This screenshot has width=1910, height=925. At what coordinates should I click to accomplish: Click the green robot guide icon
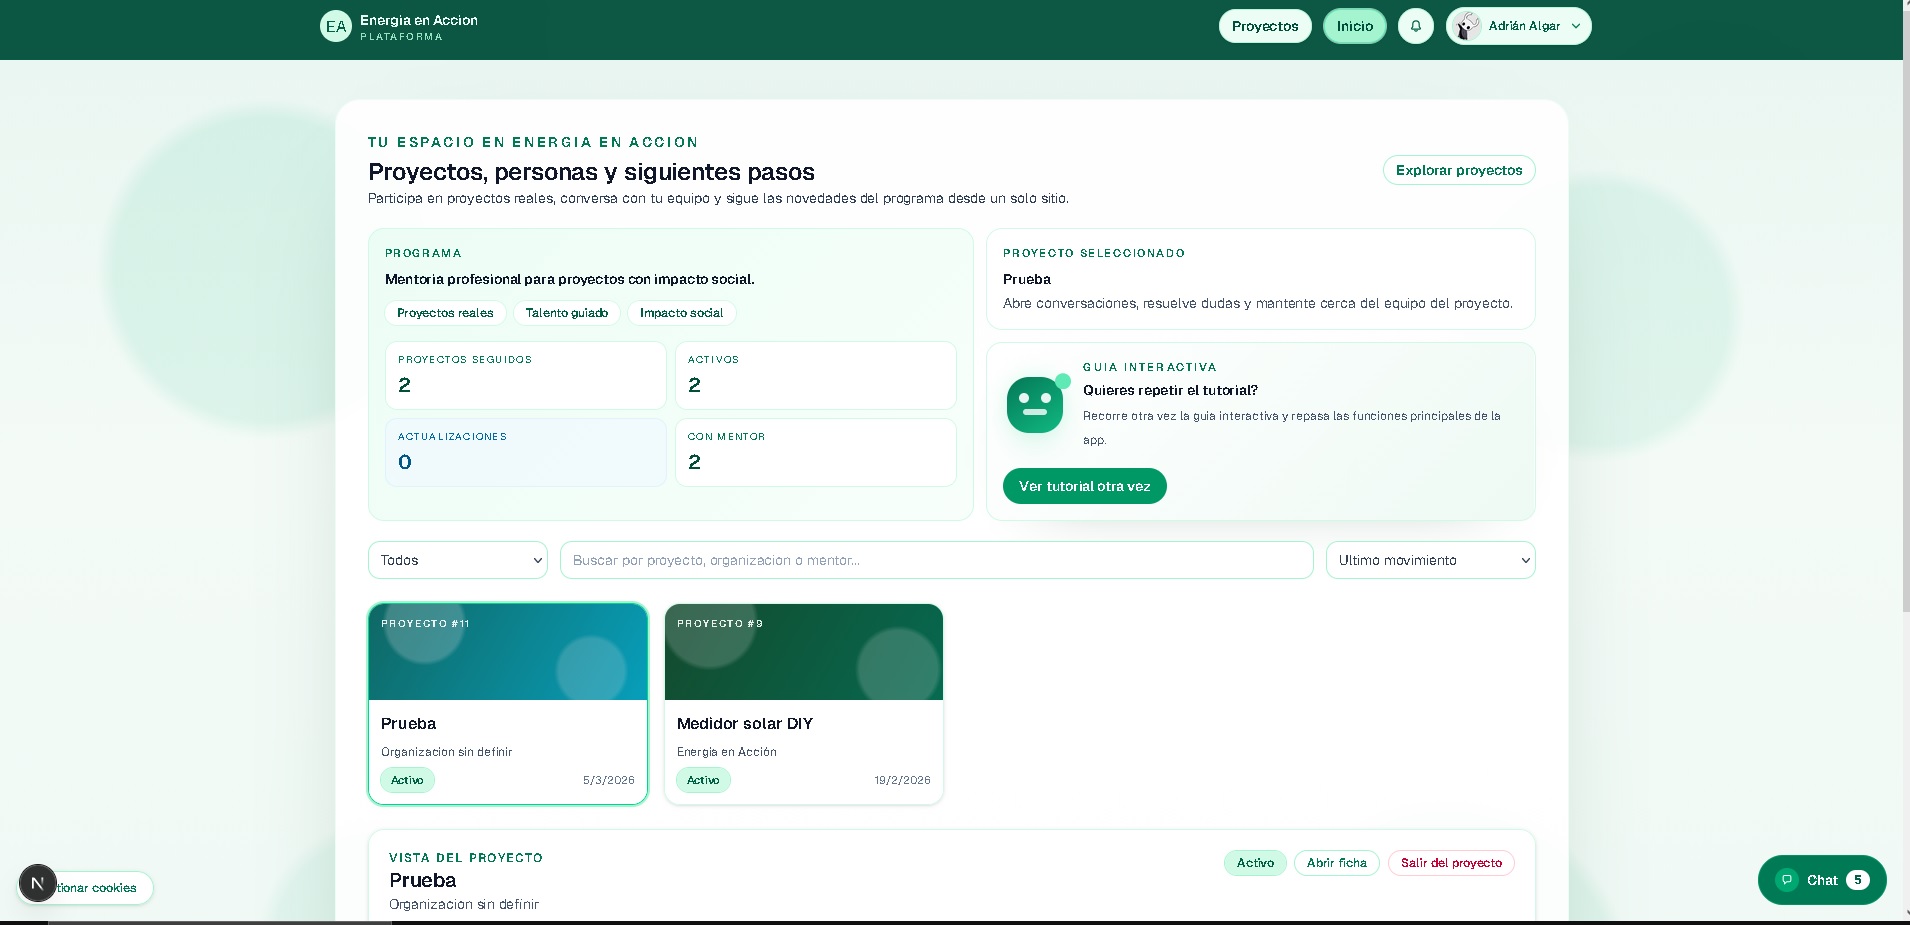1035,405
